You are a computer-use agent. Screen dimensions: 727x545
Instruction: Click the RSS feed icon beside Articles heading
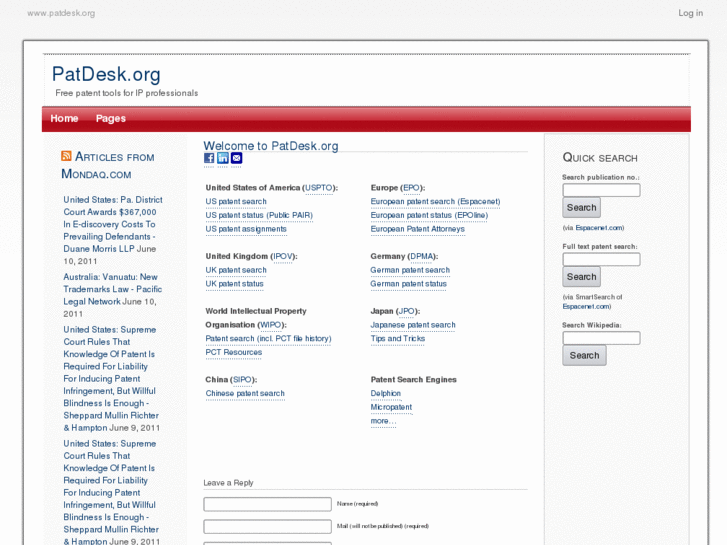[x=66, y=156]
